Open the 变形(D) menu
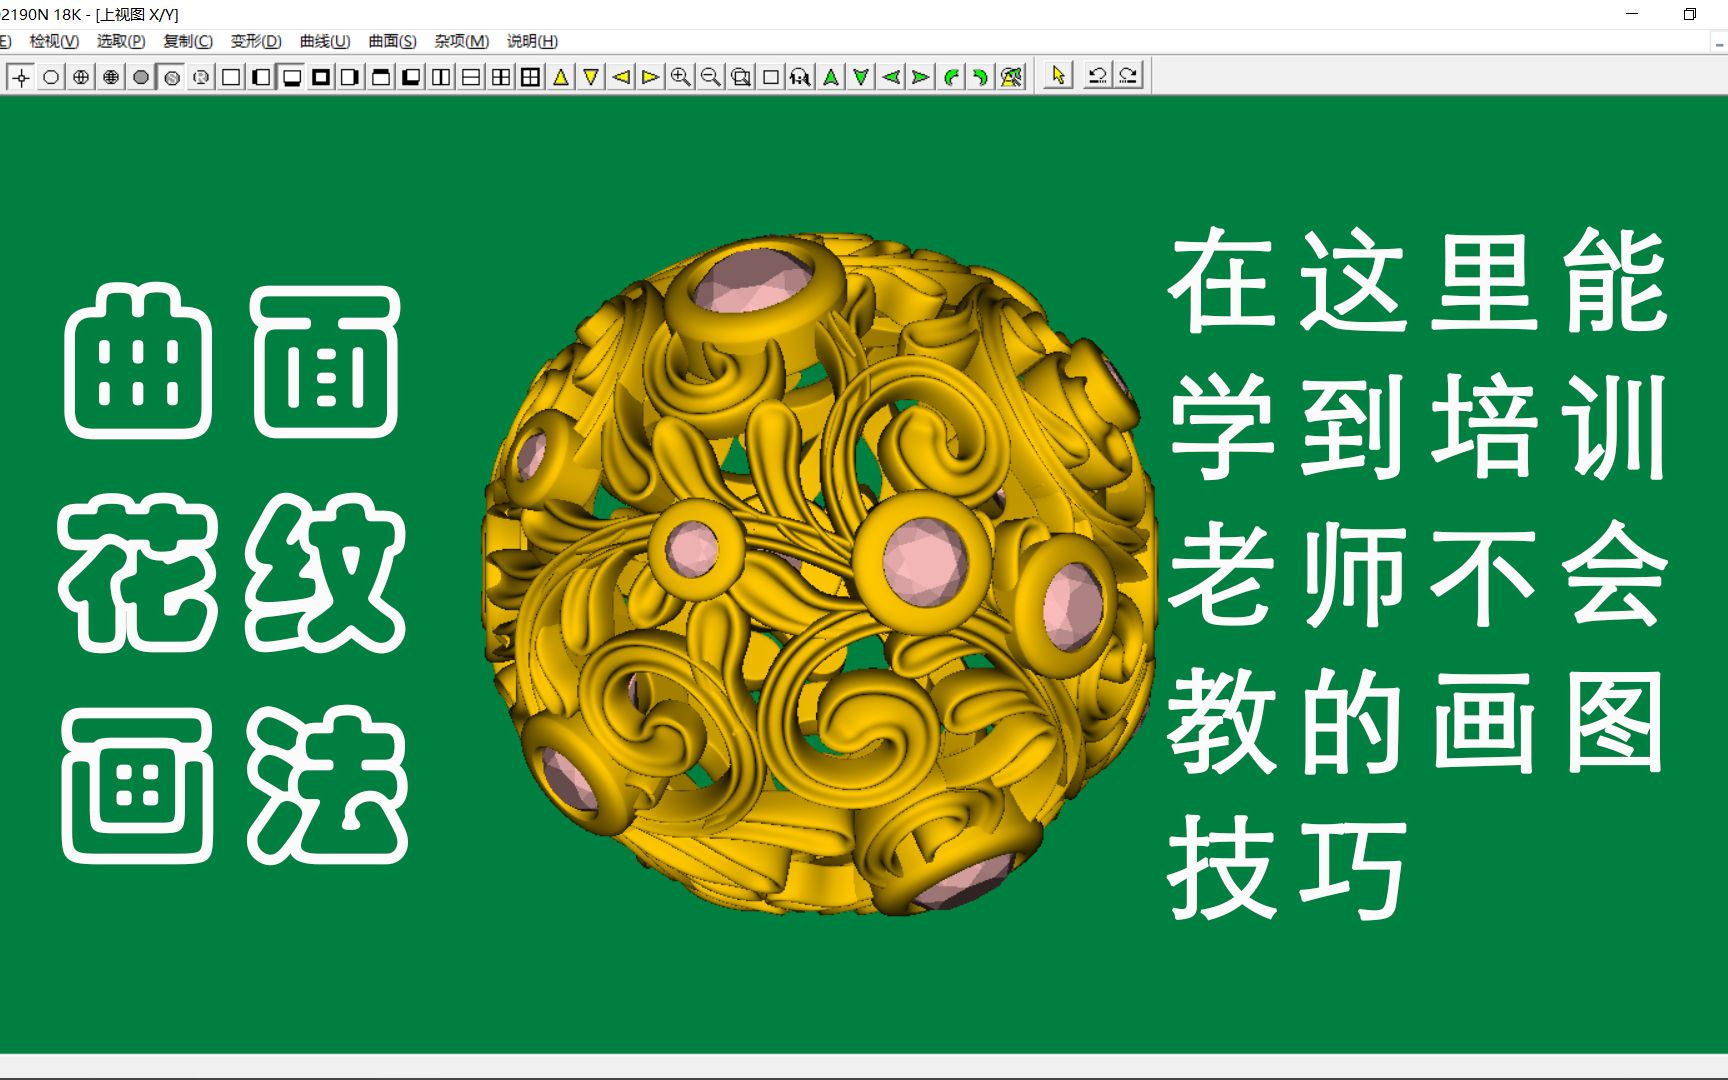1728x1080 pixels. (253, 42)
